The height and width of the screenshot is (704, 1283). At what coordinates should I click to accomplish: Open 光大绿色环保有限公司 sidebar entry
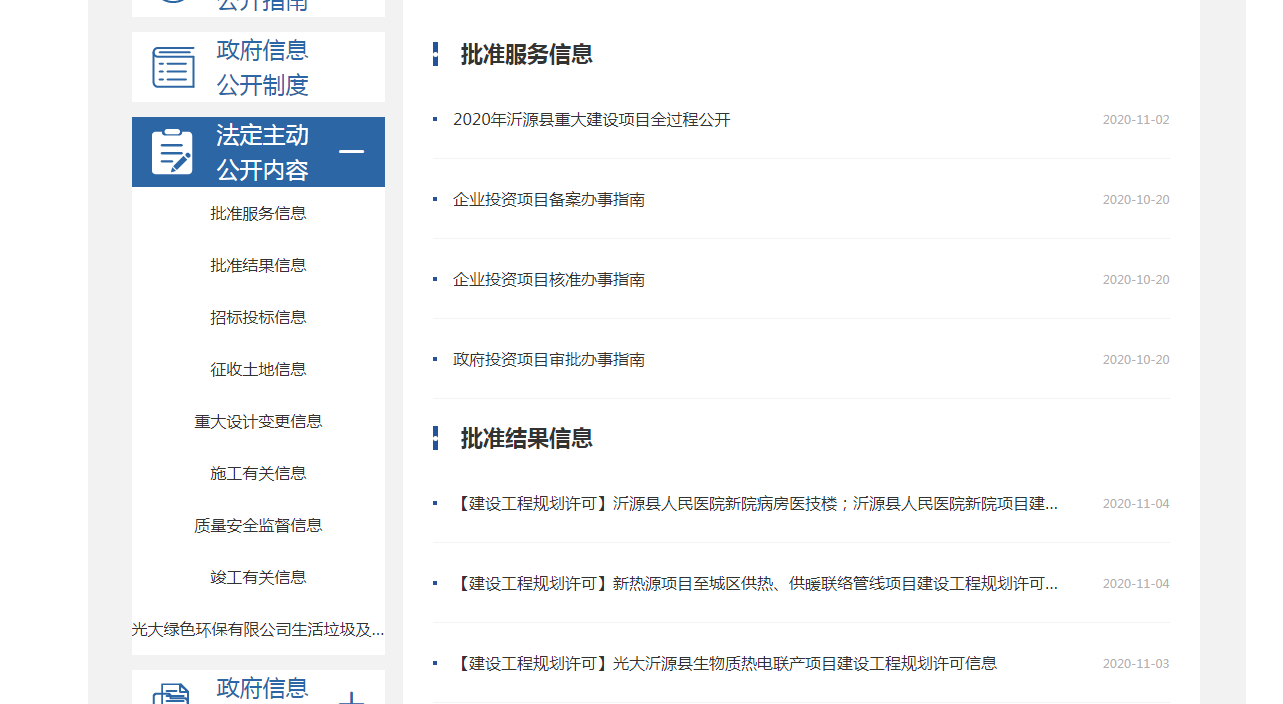click(258, 629)
